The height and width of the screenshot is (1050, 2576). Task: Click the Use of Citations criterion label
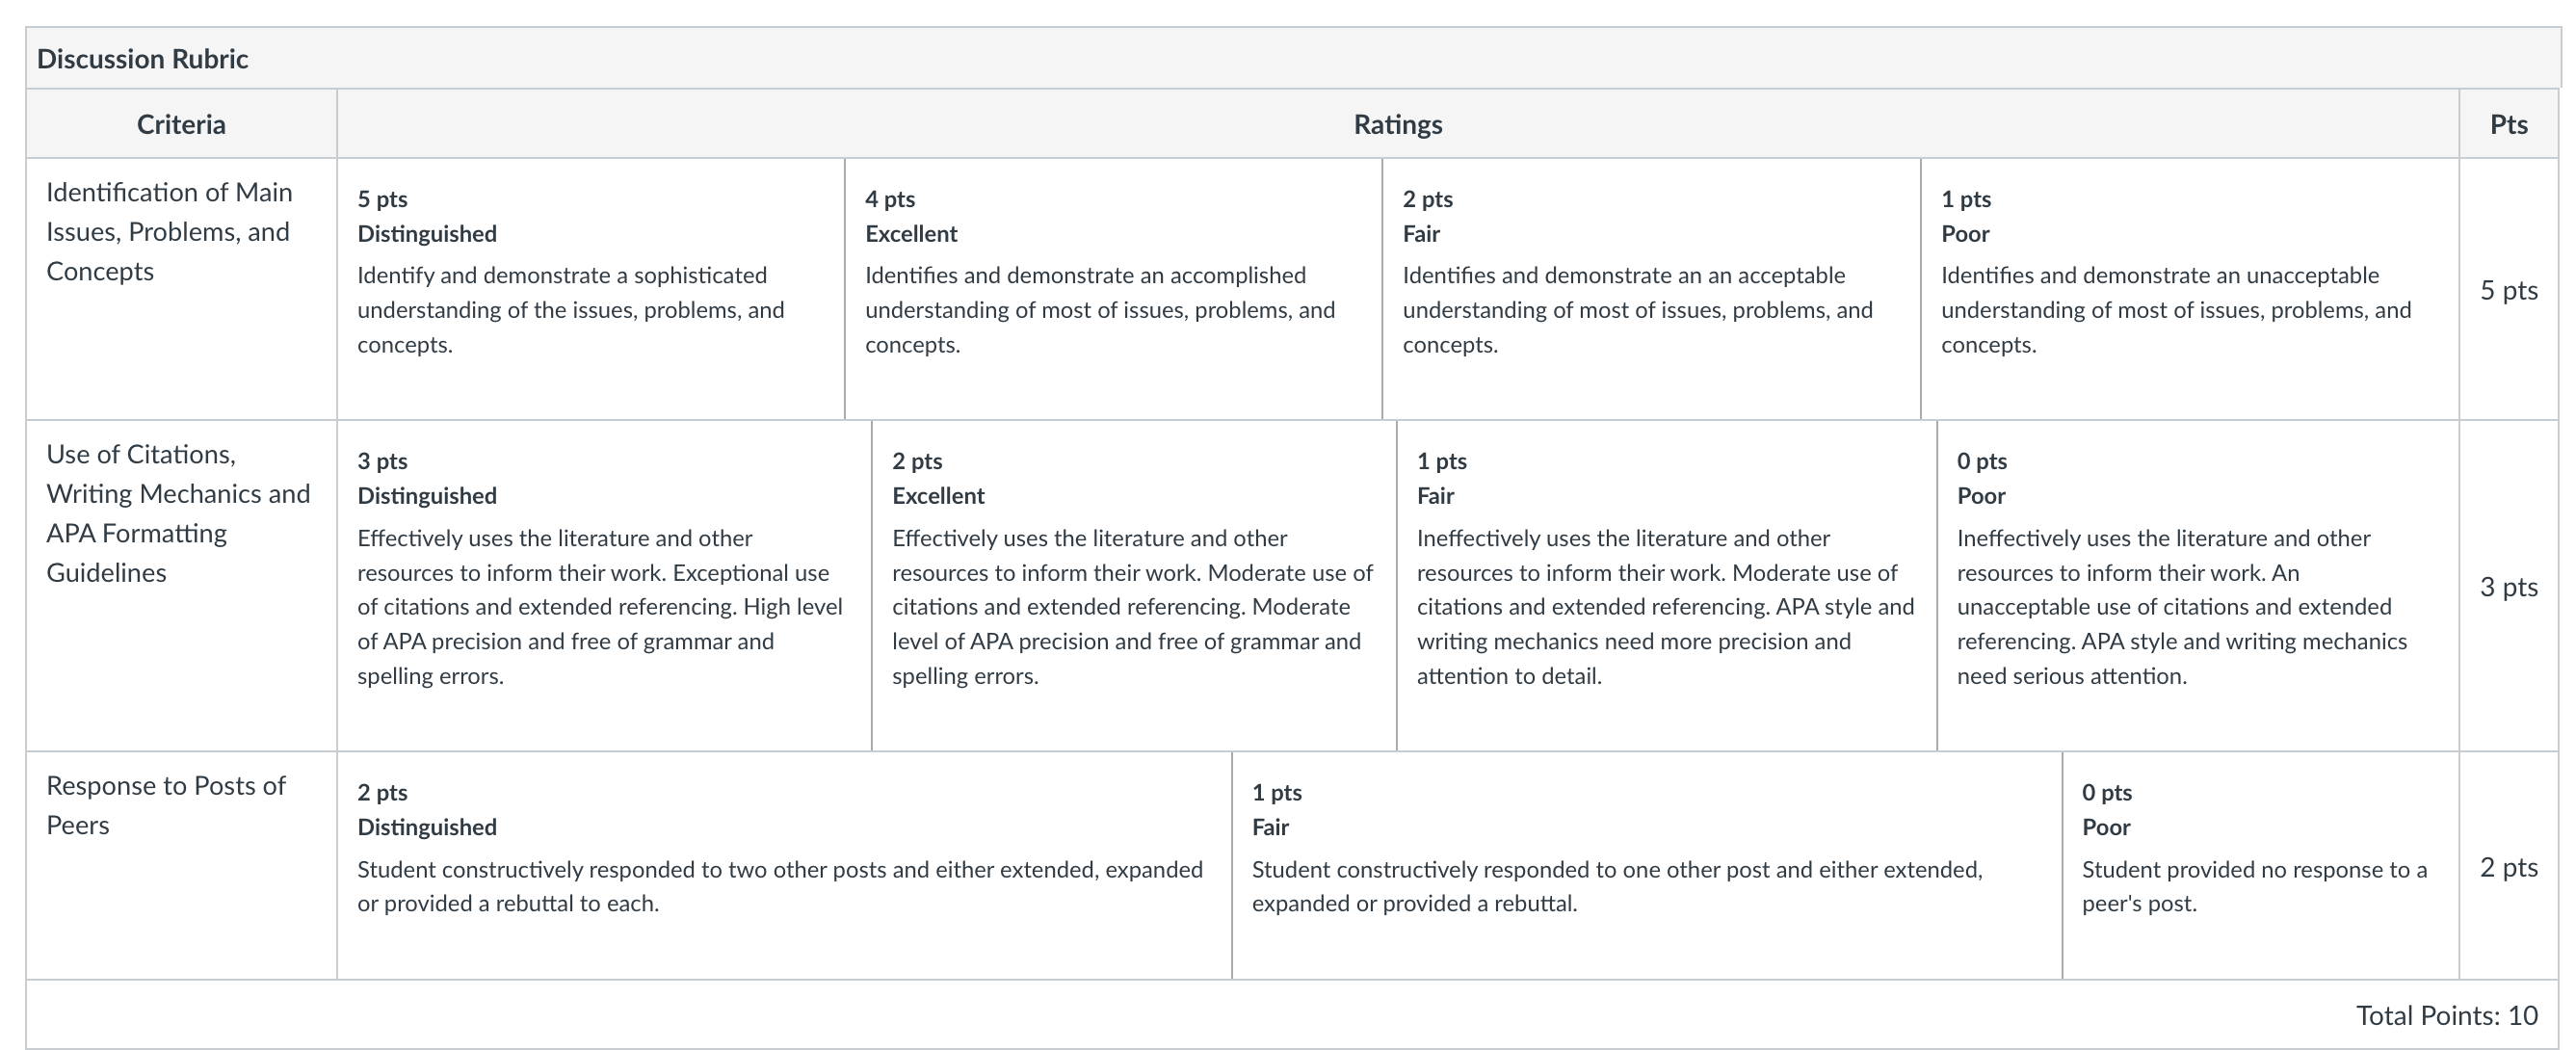click(178, 513)
